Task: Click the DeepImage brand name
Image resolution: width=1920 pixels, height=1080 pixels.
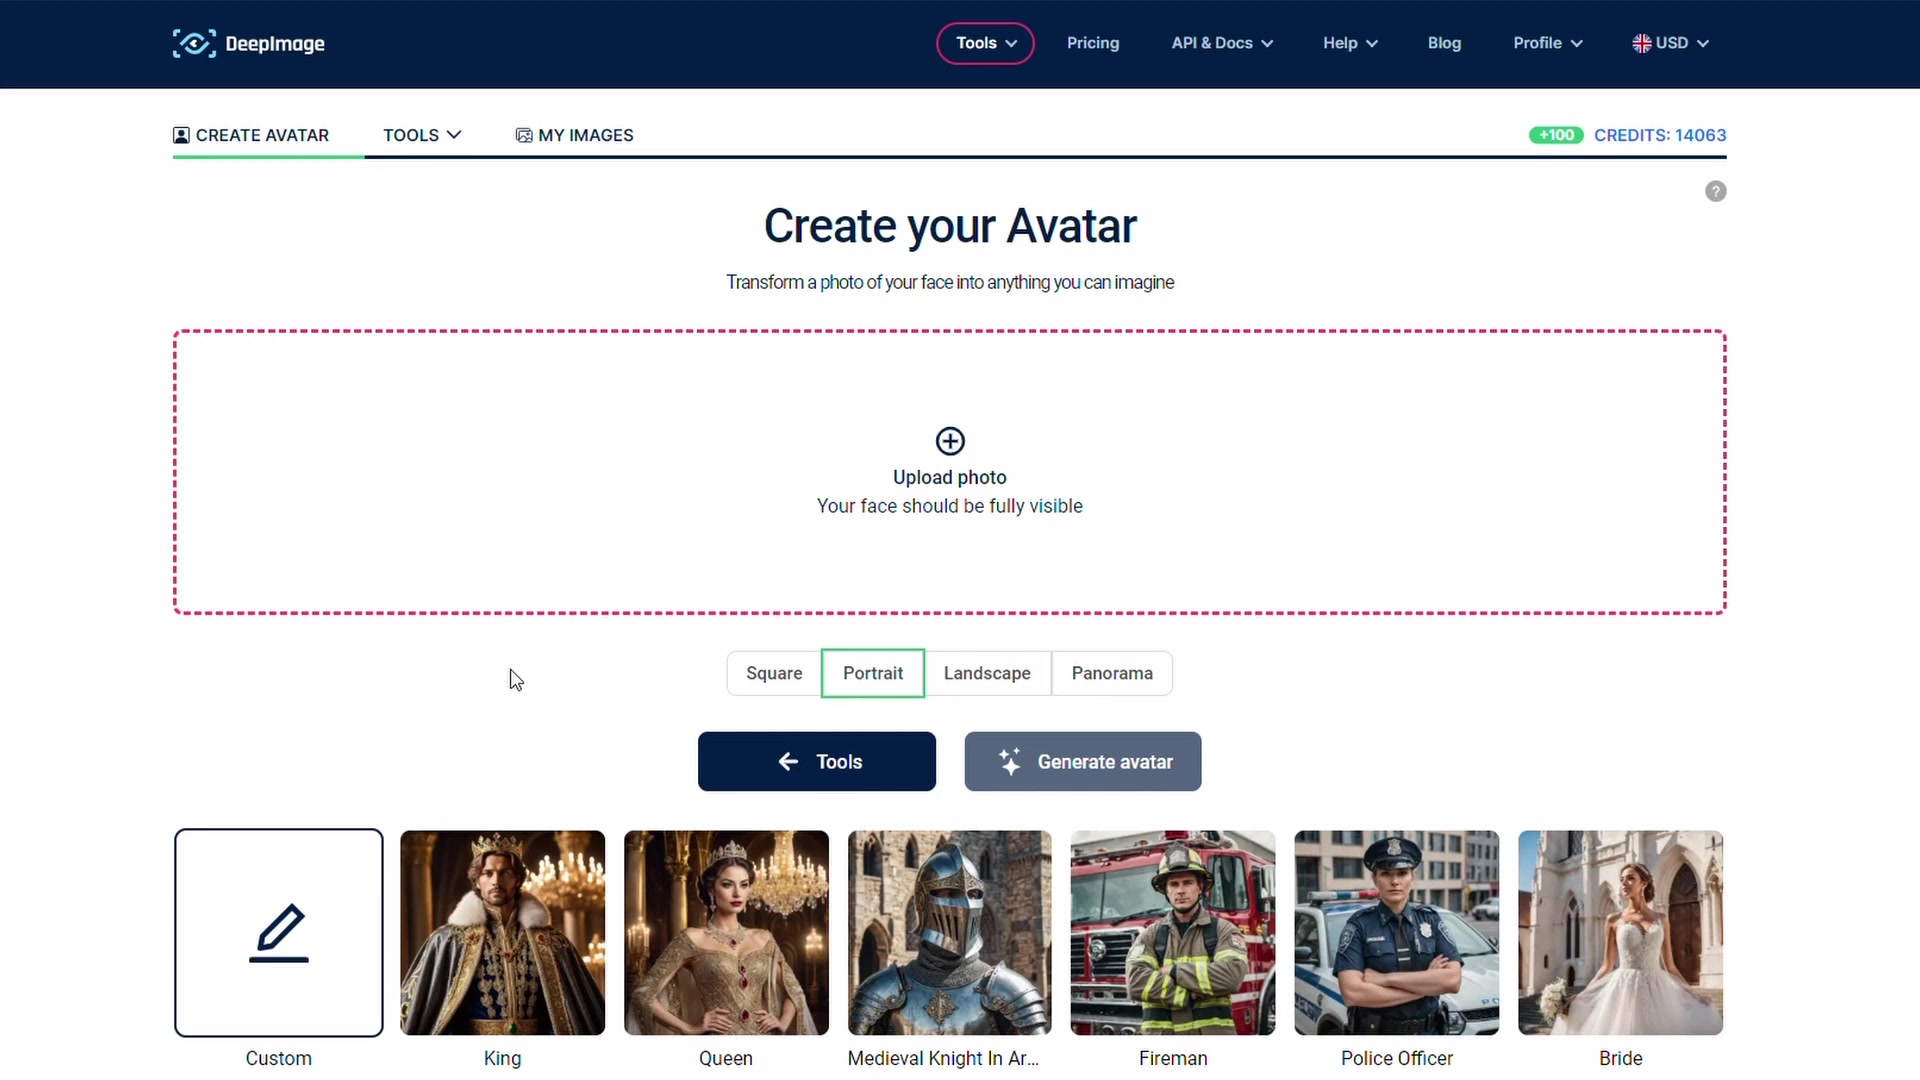Action: coord(275,43)
